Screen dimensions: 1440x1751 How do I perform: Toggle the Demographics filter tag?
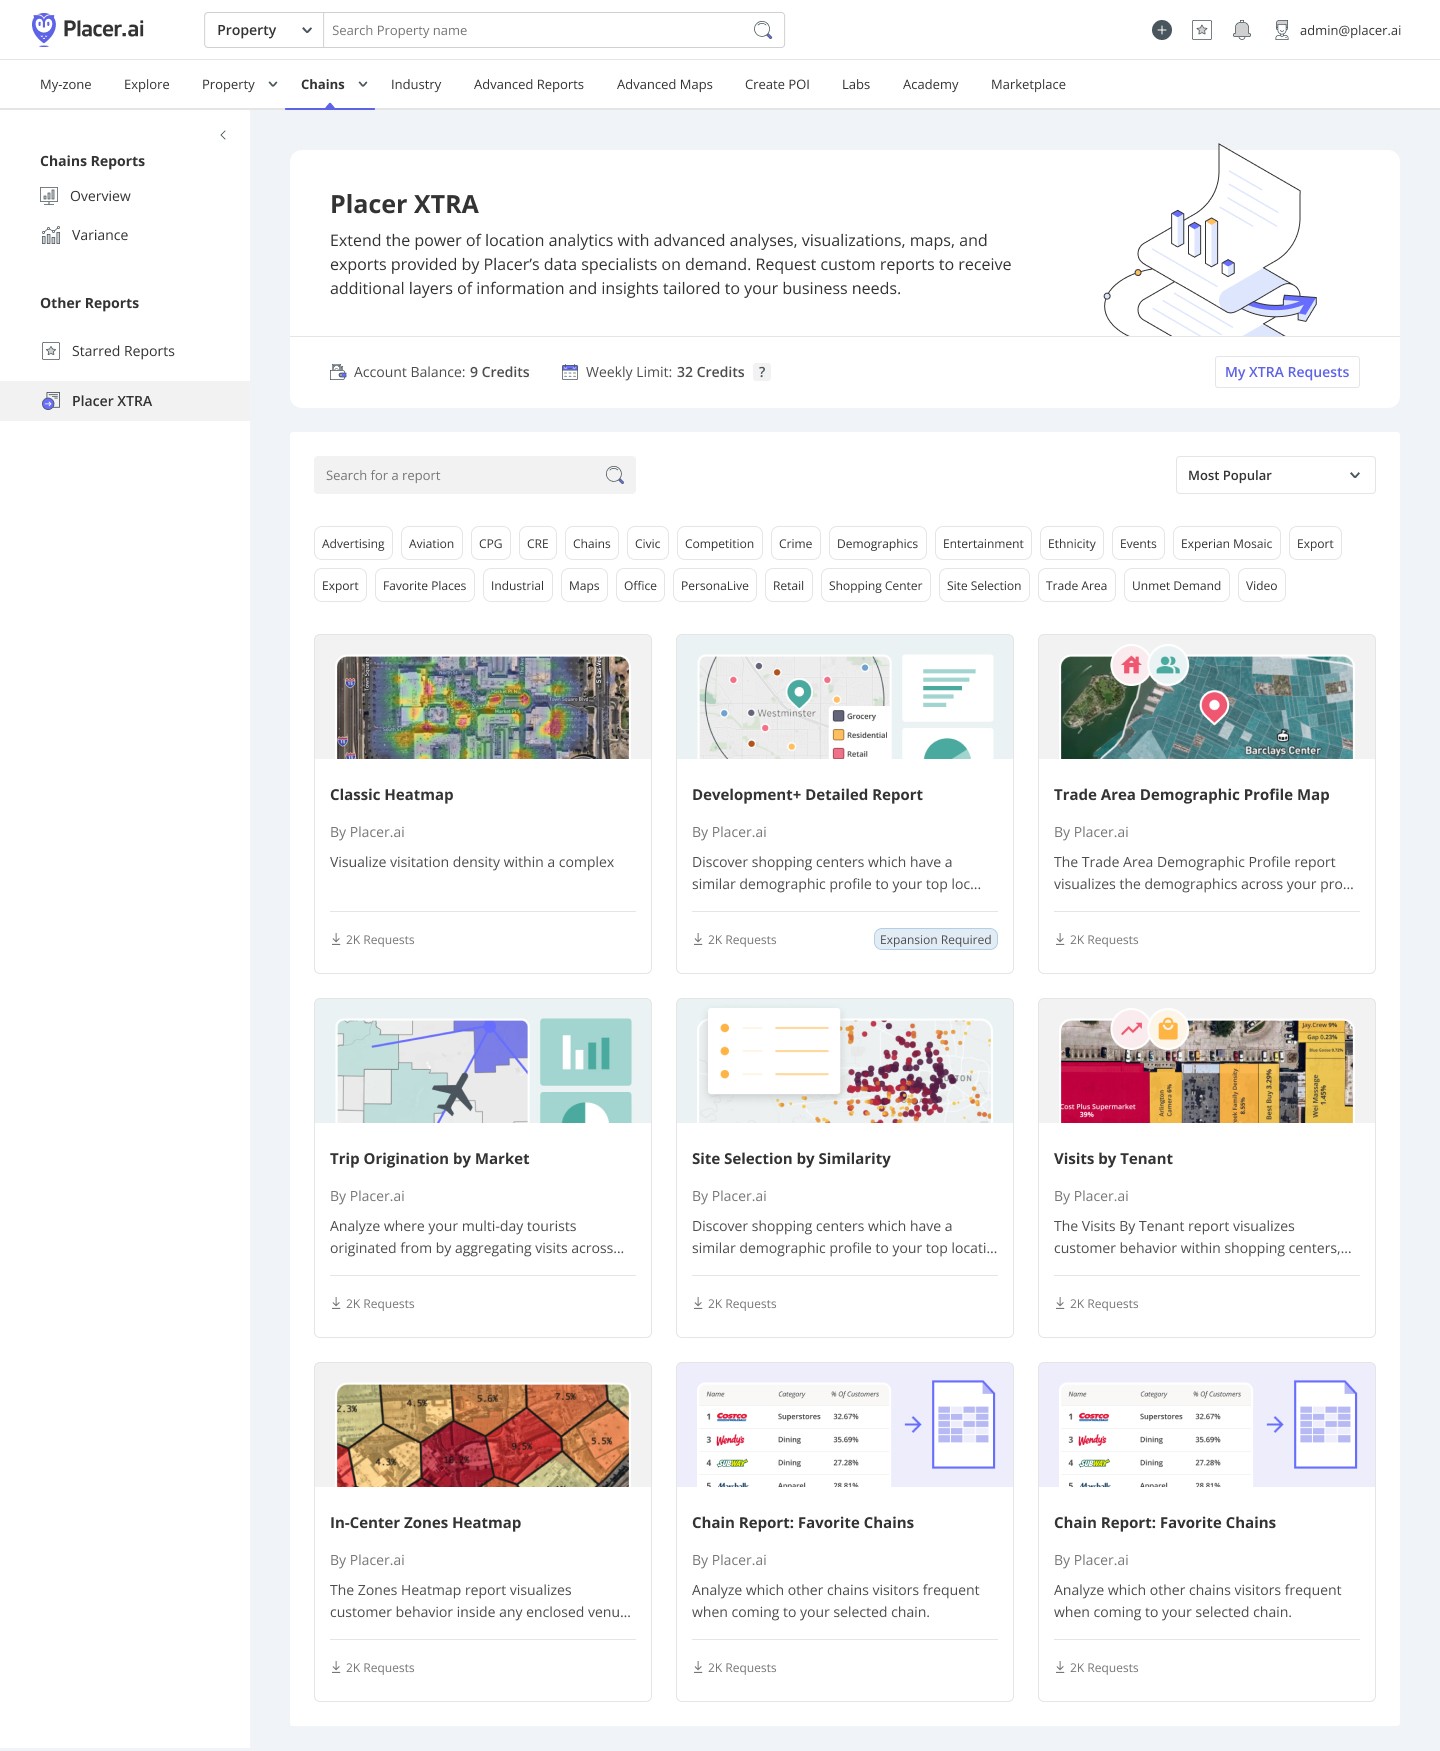pos(877,543)
